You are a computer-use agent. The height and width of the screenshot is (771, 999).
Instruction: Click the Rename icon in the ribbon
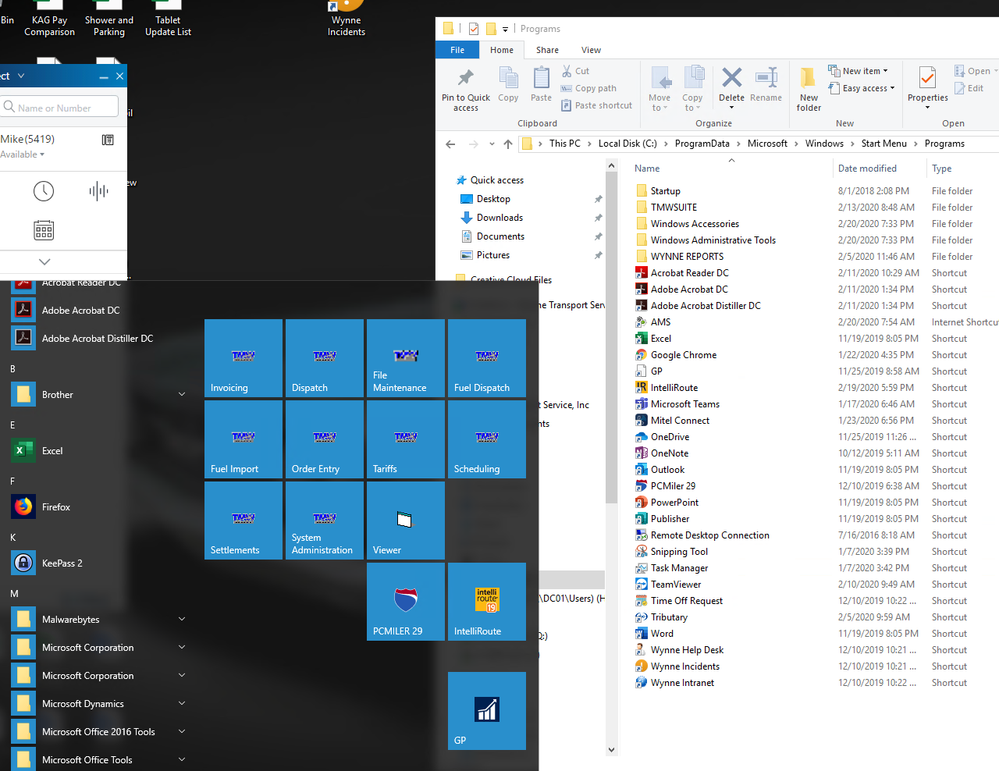pyautogui.click(x=766, y=78)
